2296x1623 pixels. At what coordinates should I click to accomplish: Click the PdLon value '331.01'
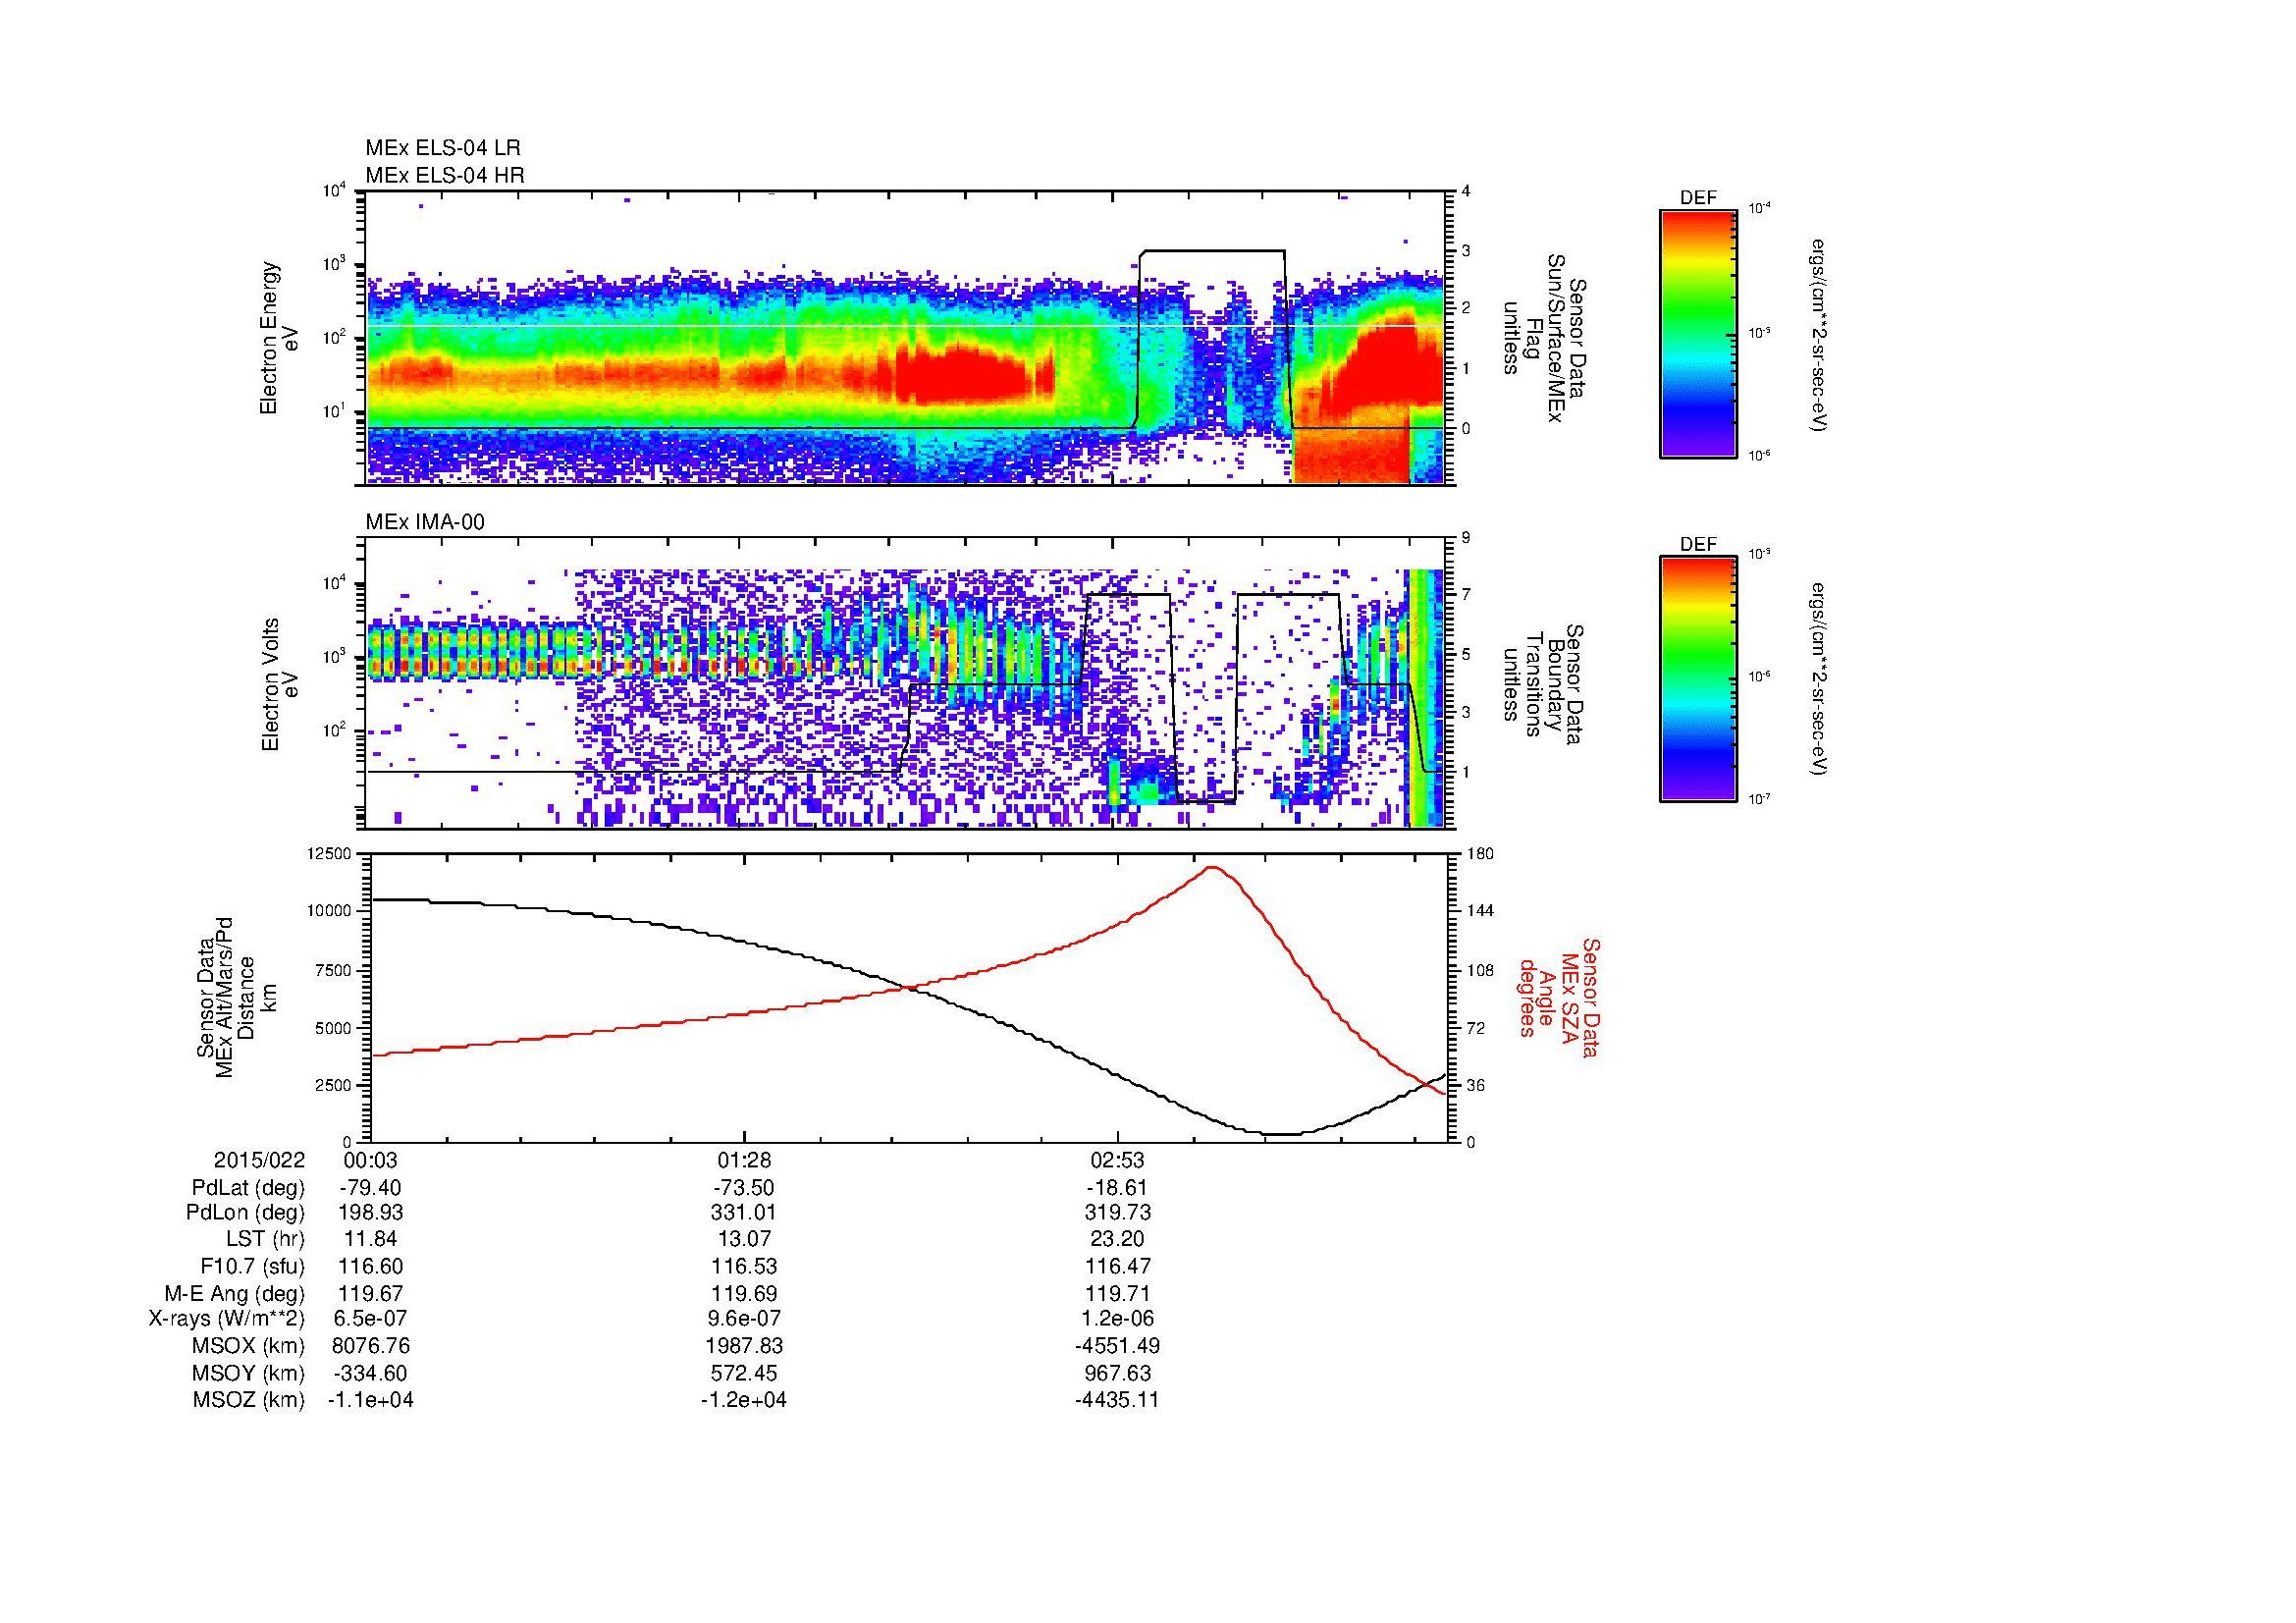point(744,1213)
